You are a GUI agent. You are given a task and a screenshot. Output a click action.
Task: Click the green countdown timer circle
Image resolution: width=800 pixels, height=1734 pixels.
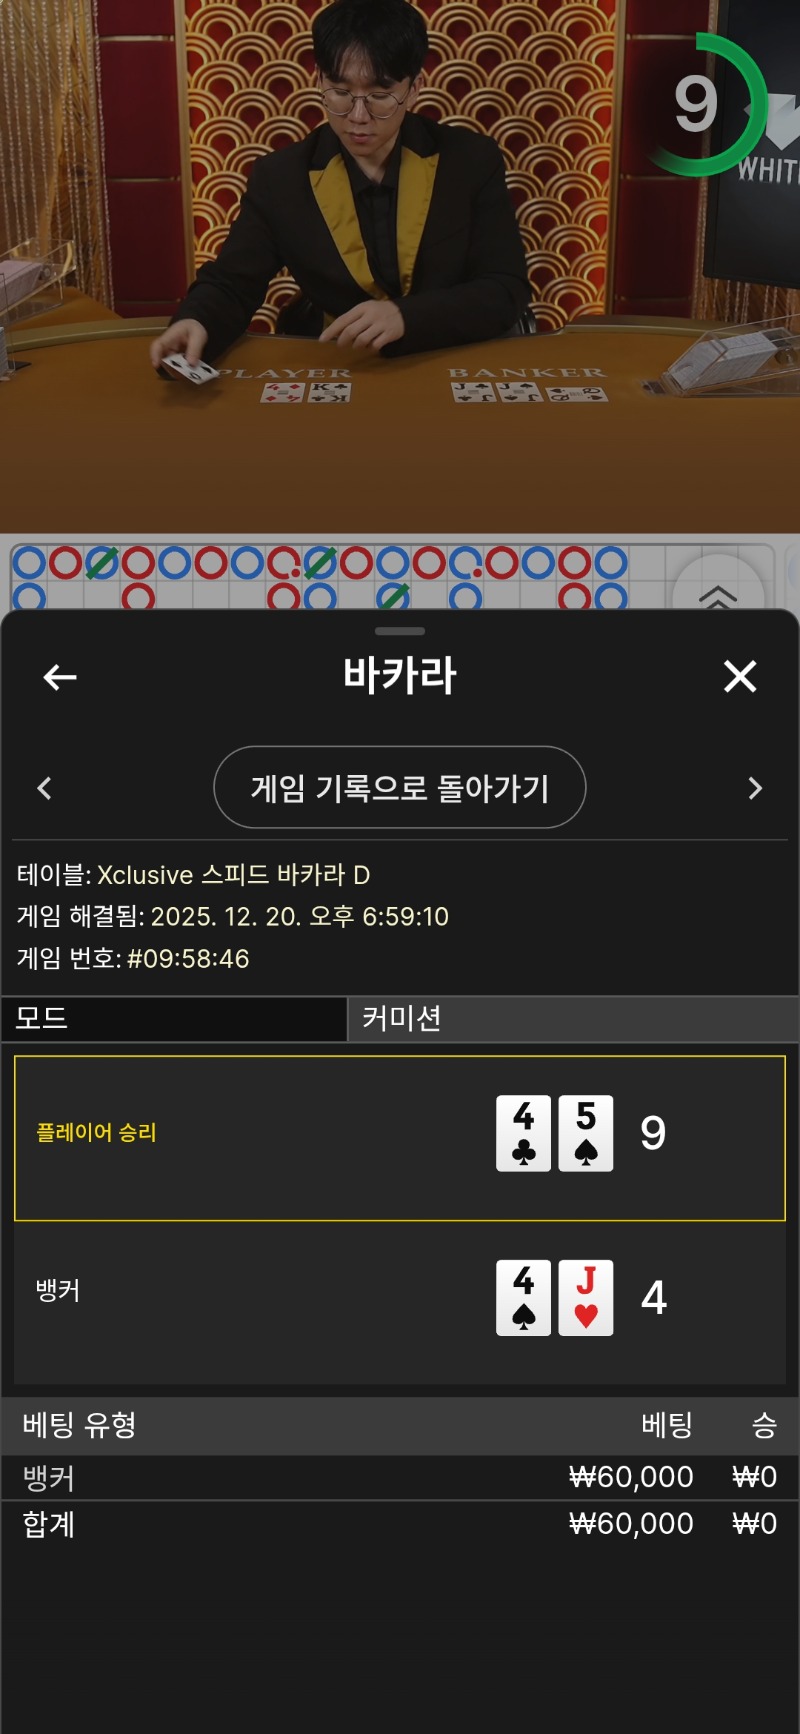tap(703, 104)
